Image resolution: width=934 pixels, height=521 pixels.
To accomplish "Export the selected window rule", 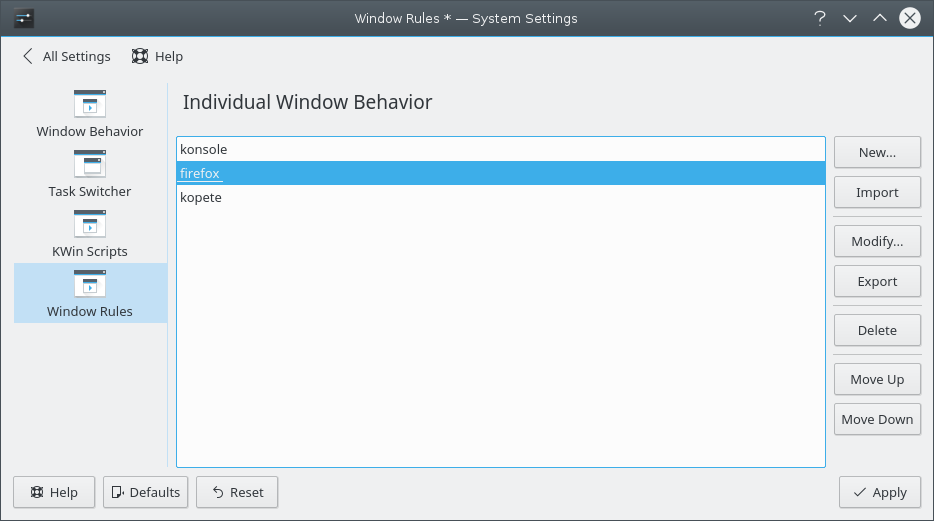I will click(x=877, y=281).
